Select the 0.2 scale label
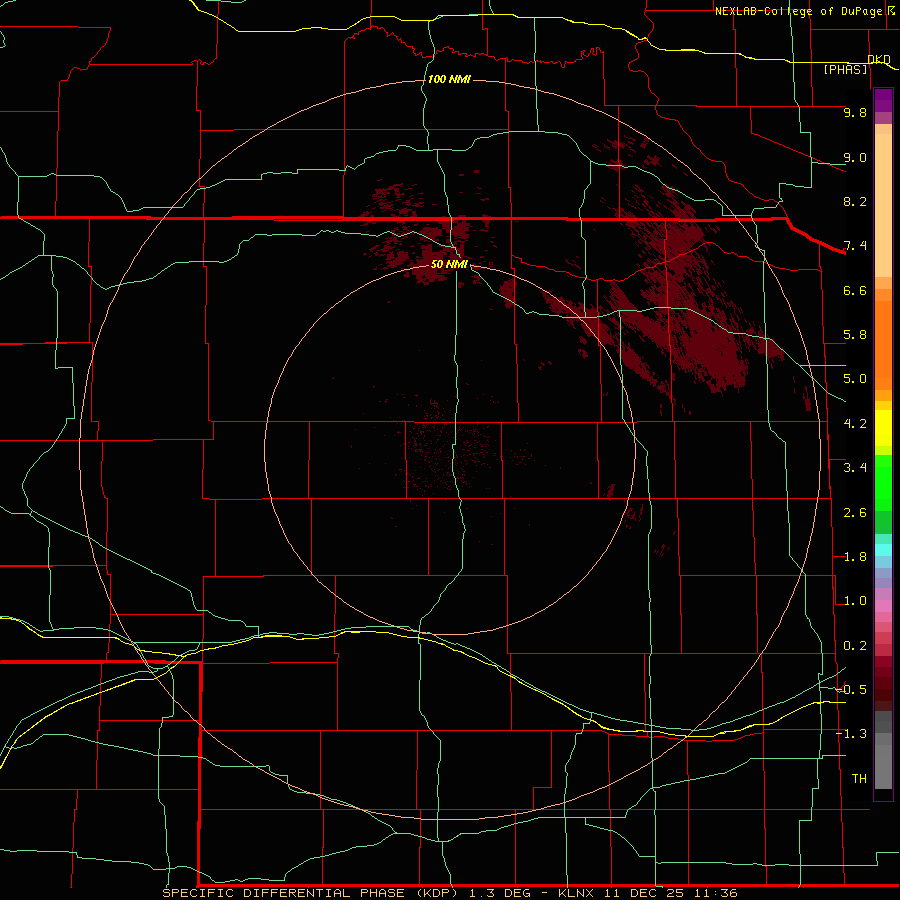 (855, 646)
